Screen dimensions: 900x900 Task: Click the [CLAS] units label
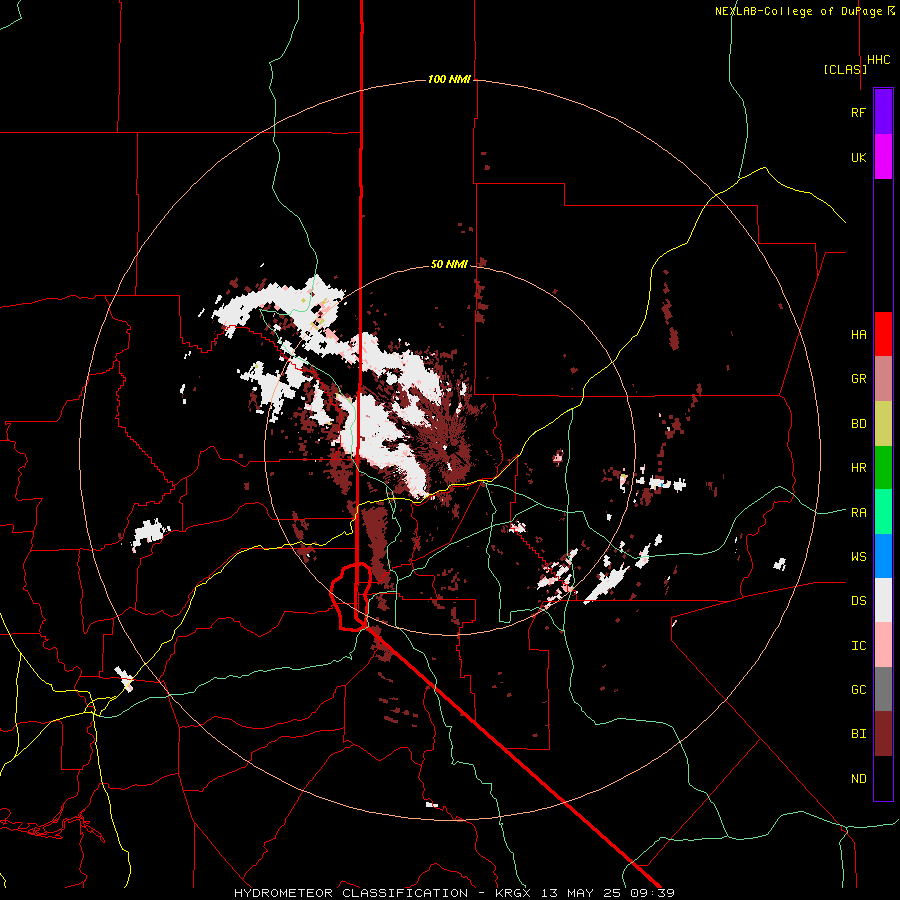coord(845,69)
